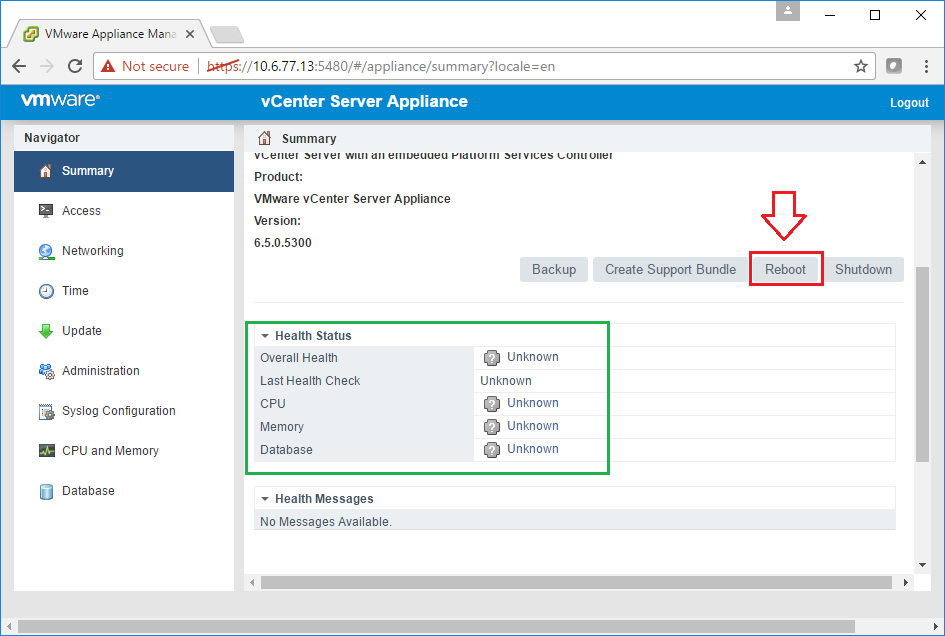
Task: Click the Database cylinder icon
Action: (46, 492)
